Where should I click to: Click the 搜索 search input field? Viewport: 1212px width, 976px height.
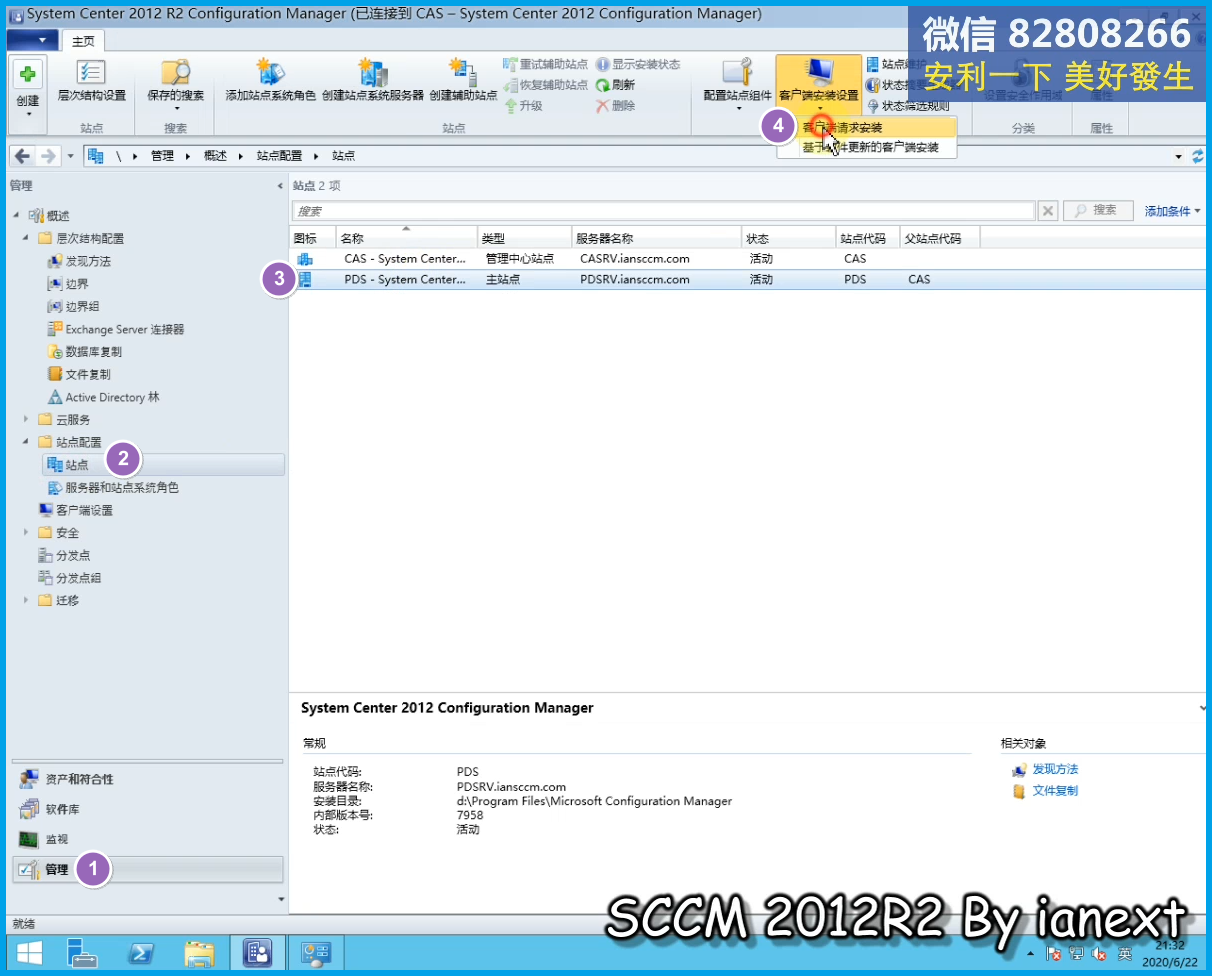coord(663,211)
